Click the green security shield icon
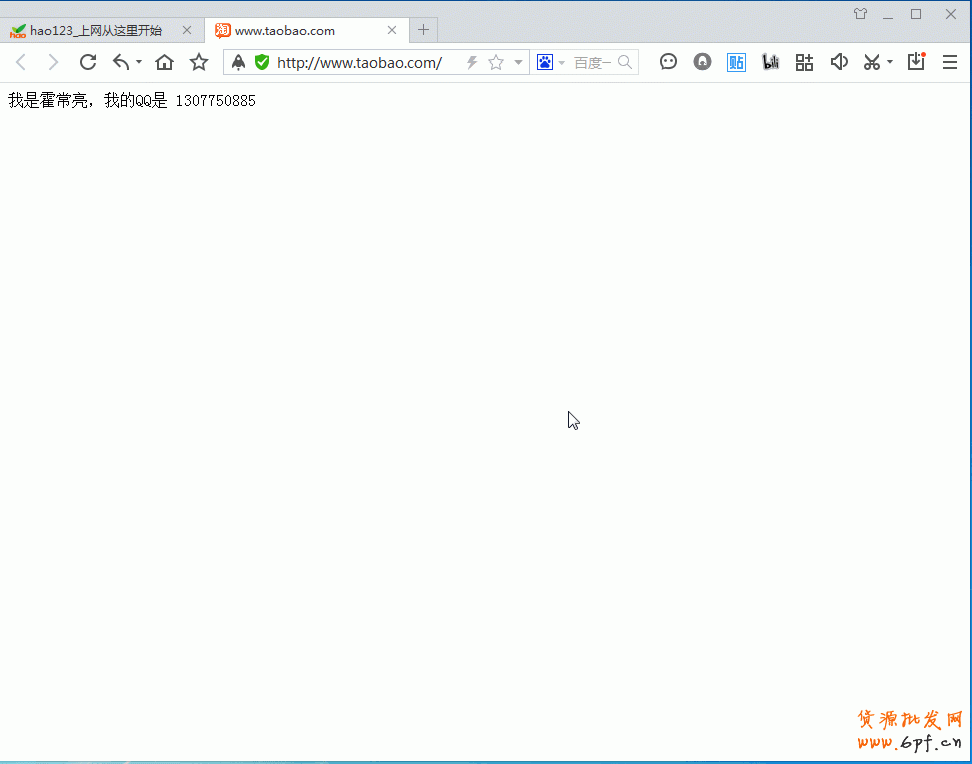972x764 pixels. (262, 62)
